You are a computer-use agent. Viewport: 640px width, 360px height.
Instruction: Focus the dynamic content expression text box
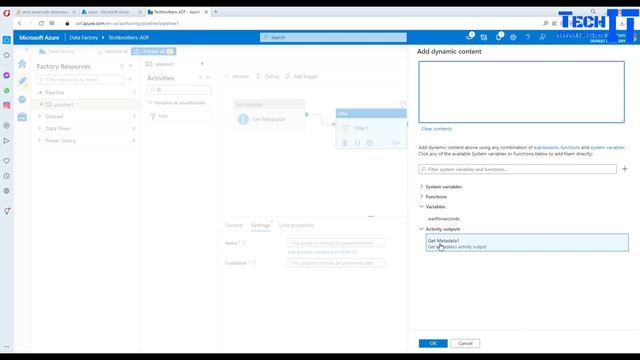point(521,92)
